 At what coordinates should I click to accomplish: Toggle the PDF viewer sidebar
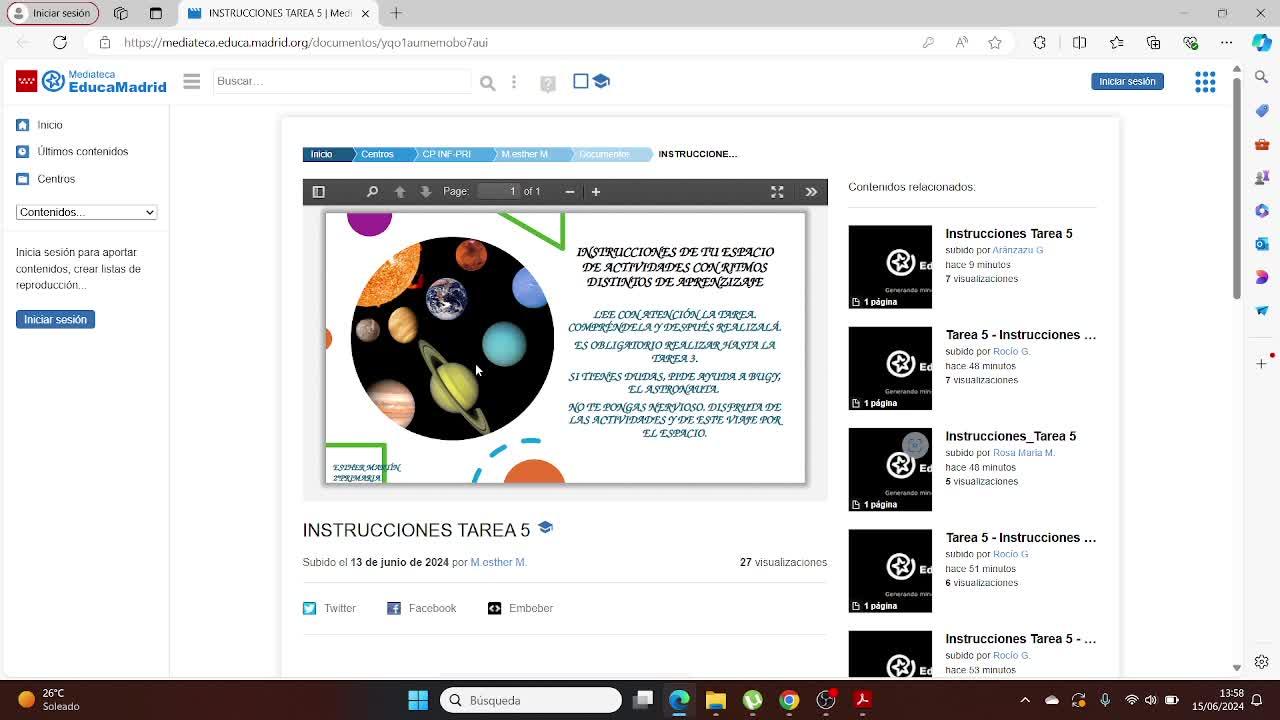(319, 192)
